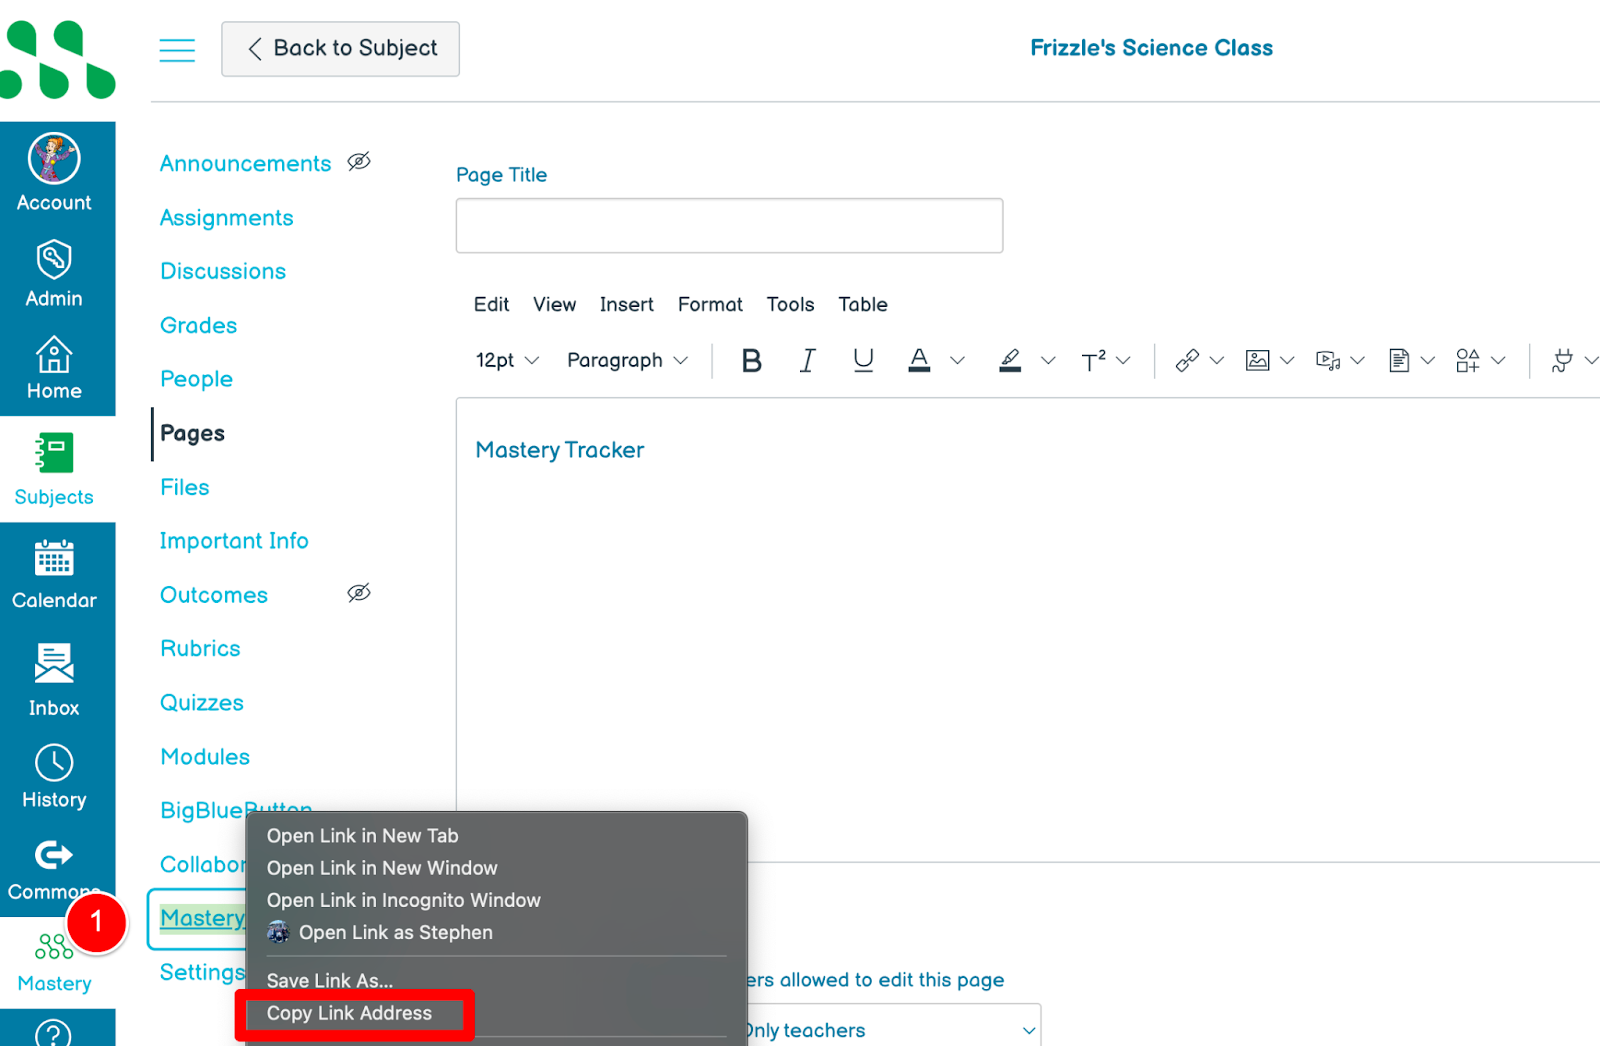Expand highlight color options arrow

(1048, 360)
